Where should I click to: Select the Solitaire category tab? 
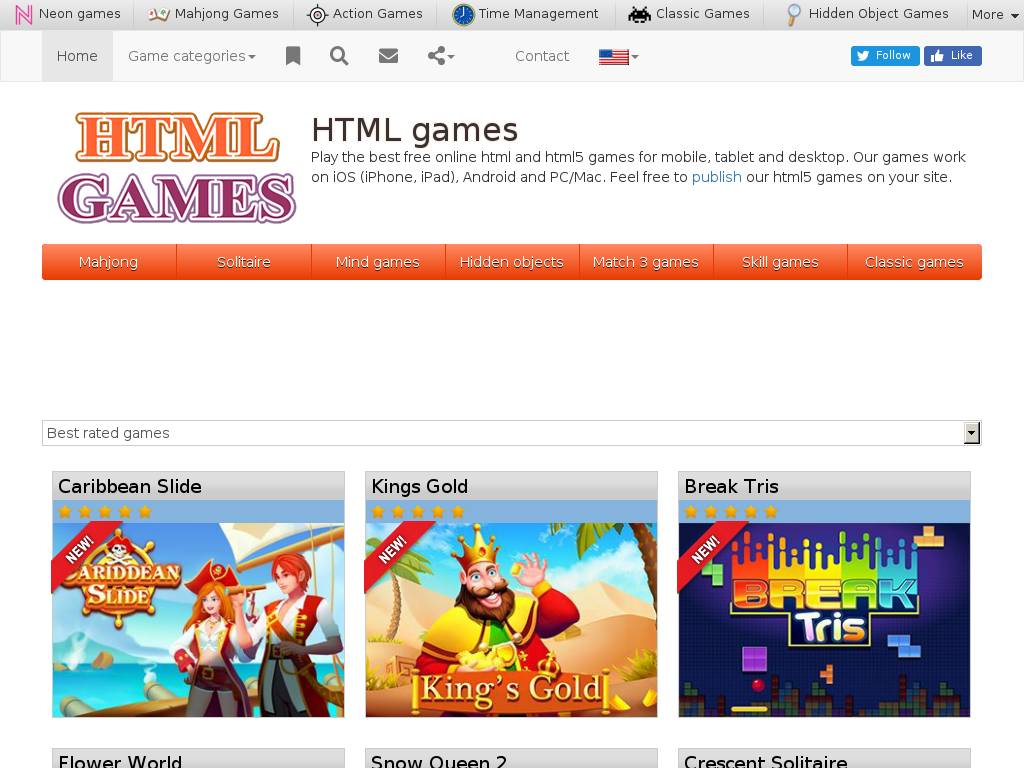pyautogui.click(x=244, y=262)
